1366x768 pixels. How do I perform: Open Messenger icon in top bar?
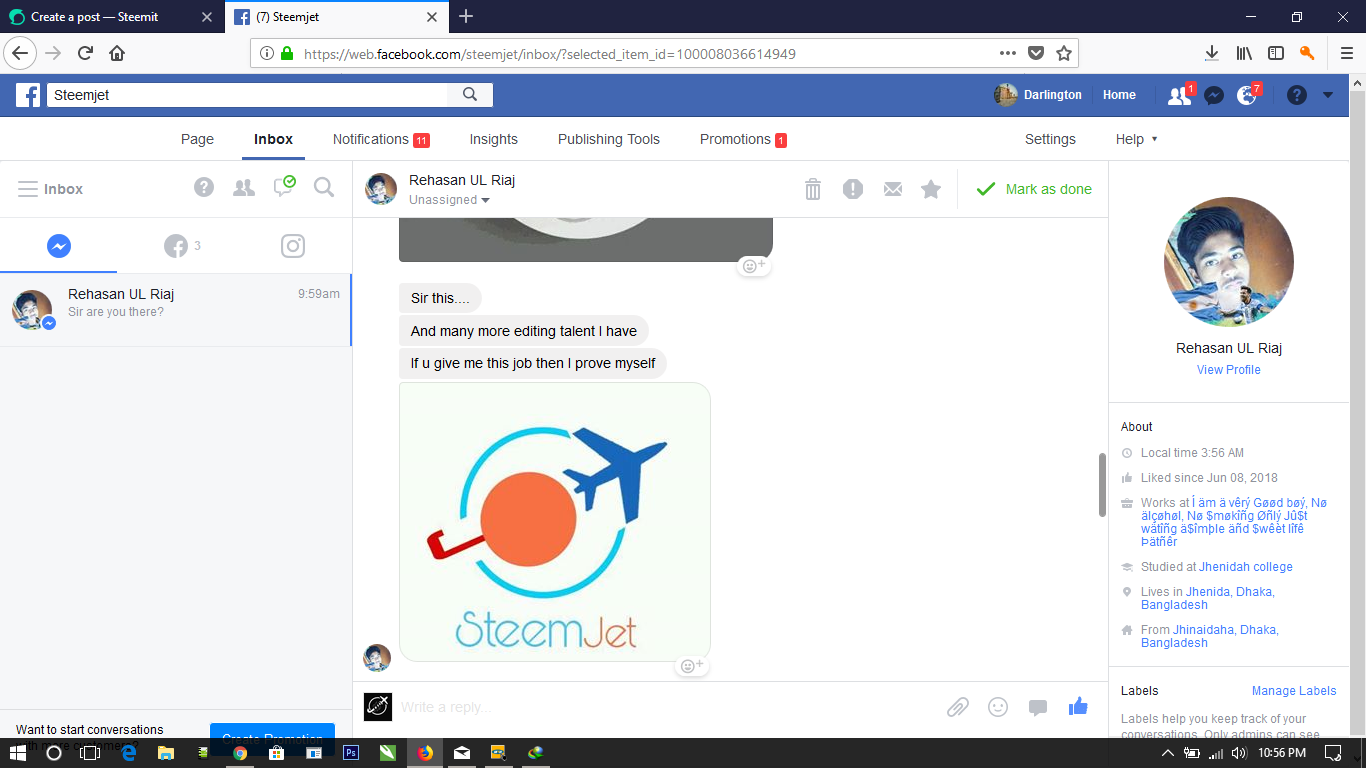pyautogui.click(x=1214, y=96)
